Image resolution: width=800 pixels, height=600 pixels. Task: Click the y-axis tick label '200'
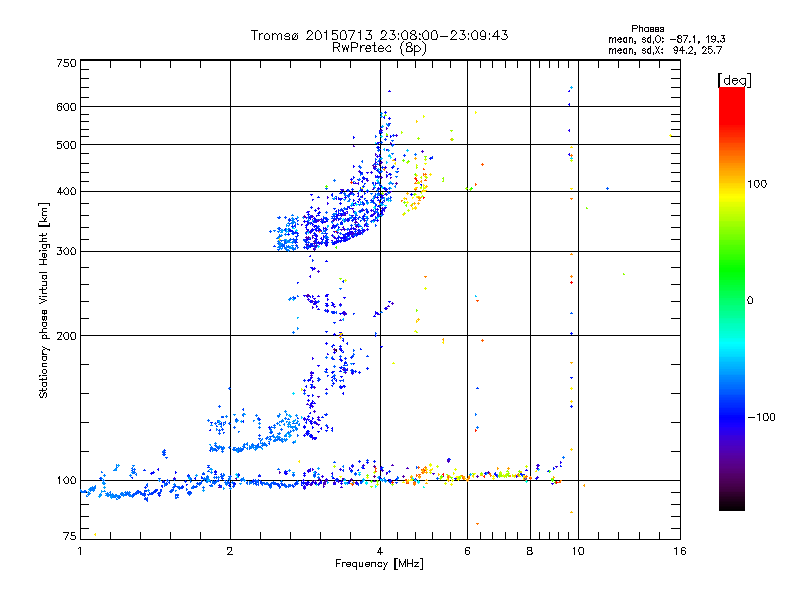click(x=66, y=336)
